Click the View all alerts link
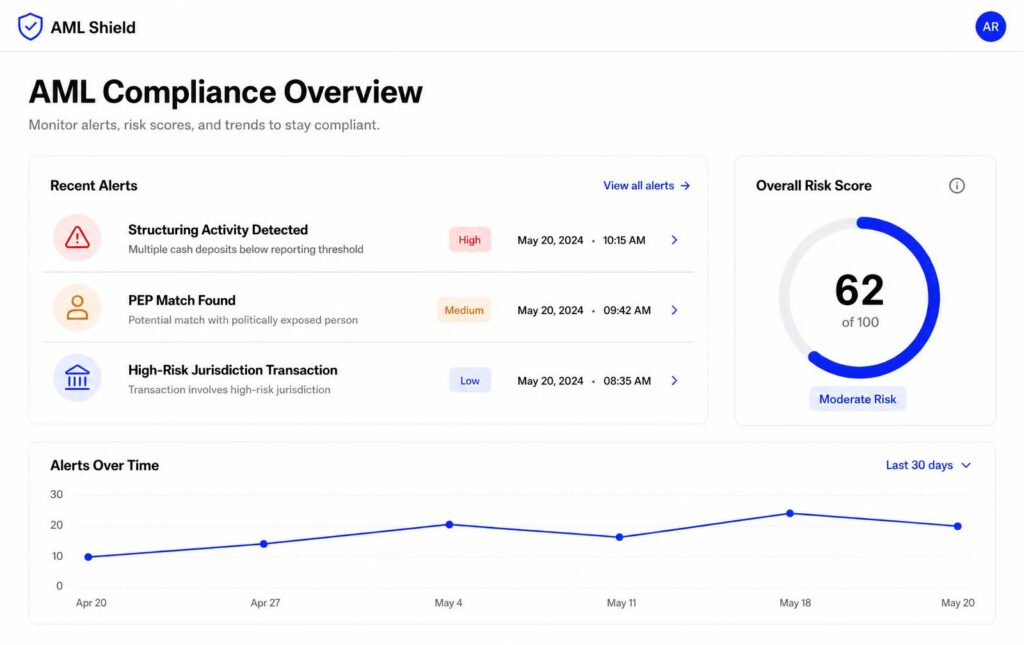Viewport: 1024px width, 645px height. click(x=646, y=185)
